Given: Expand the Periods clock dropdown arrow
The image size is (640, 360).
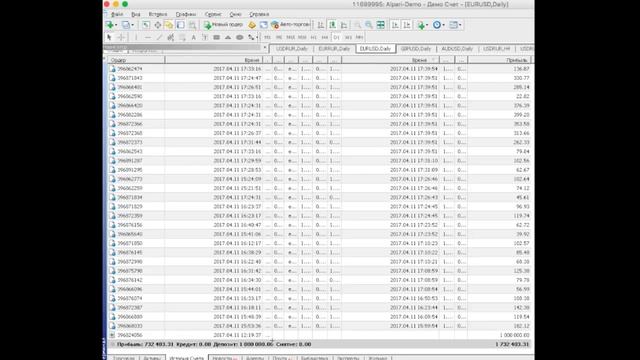Looking at the screenshot, I should pos(444,25).
